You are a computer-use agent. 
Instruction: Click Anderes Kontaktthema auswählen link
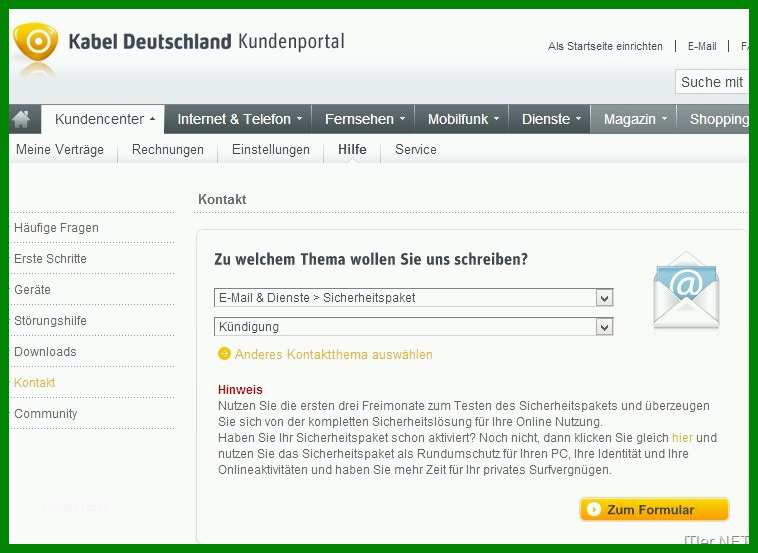pos(334,354)
